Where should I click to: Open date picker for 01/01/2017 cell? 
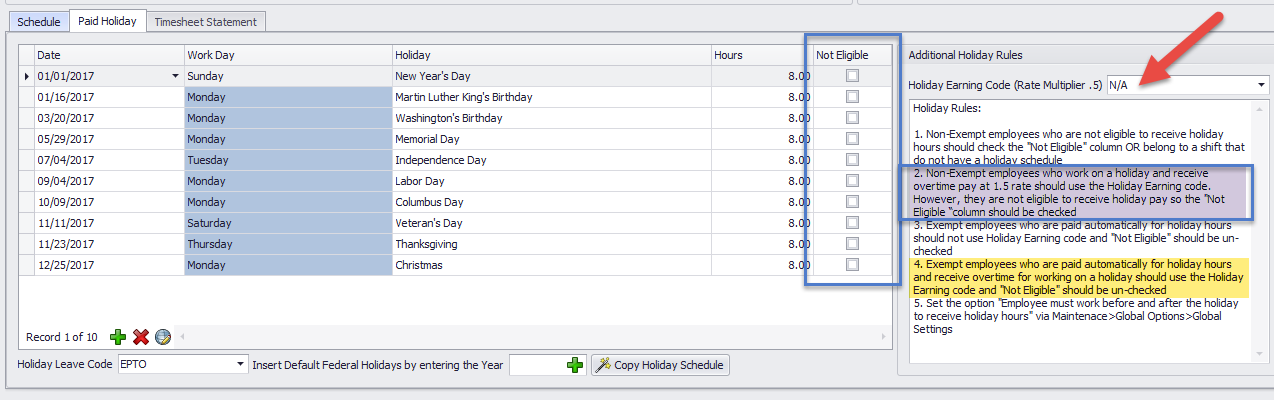click(176, 76)
